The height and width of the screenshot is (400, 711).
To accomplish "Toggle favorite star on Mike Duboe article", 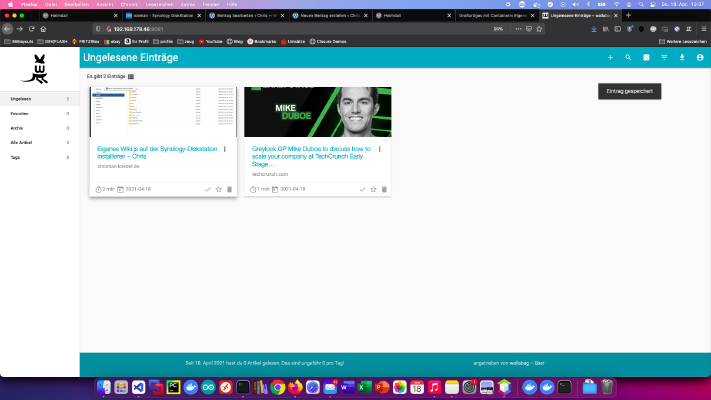I will [373, 189].
